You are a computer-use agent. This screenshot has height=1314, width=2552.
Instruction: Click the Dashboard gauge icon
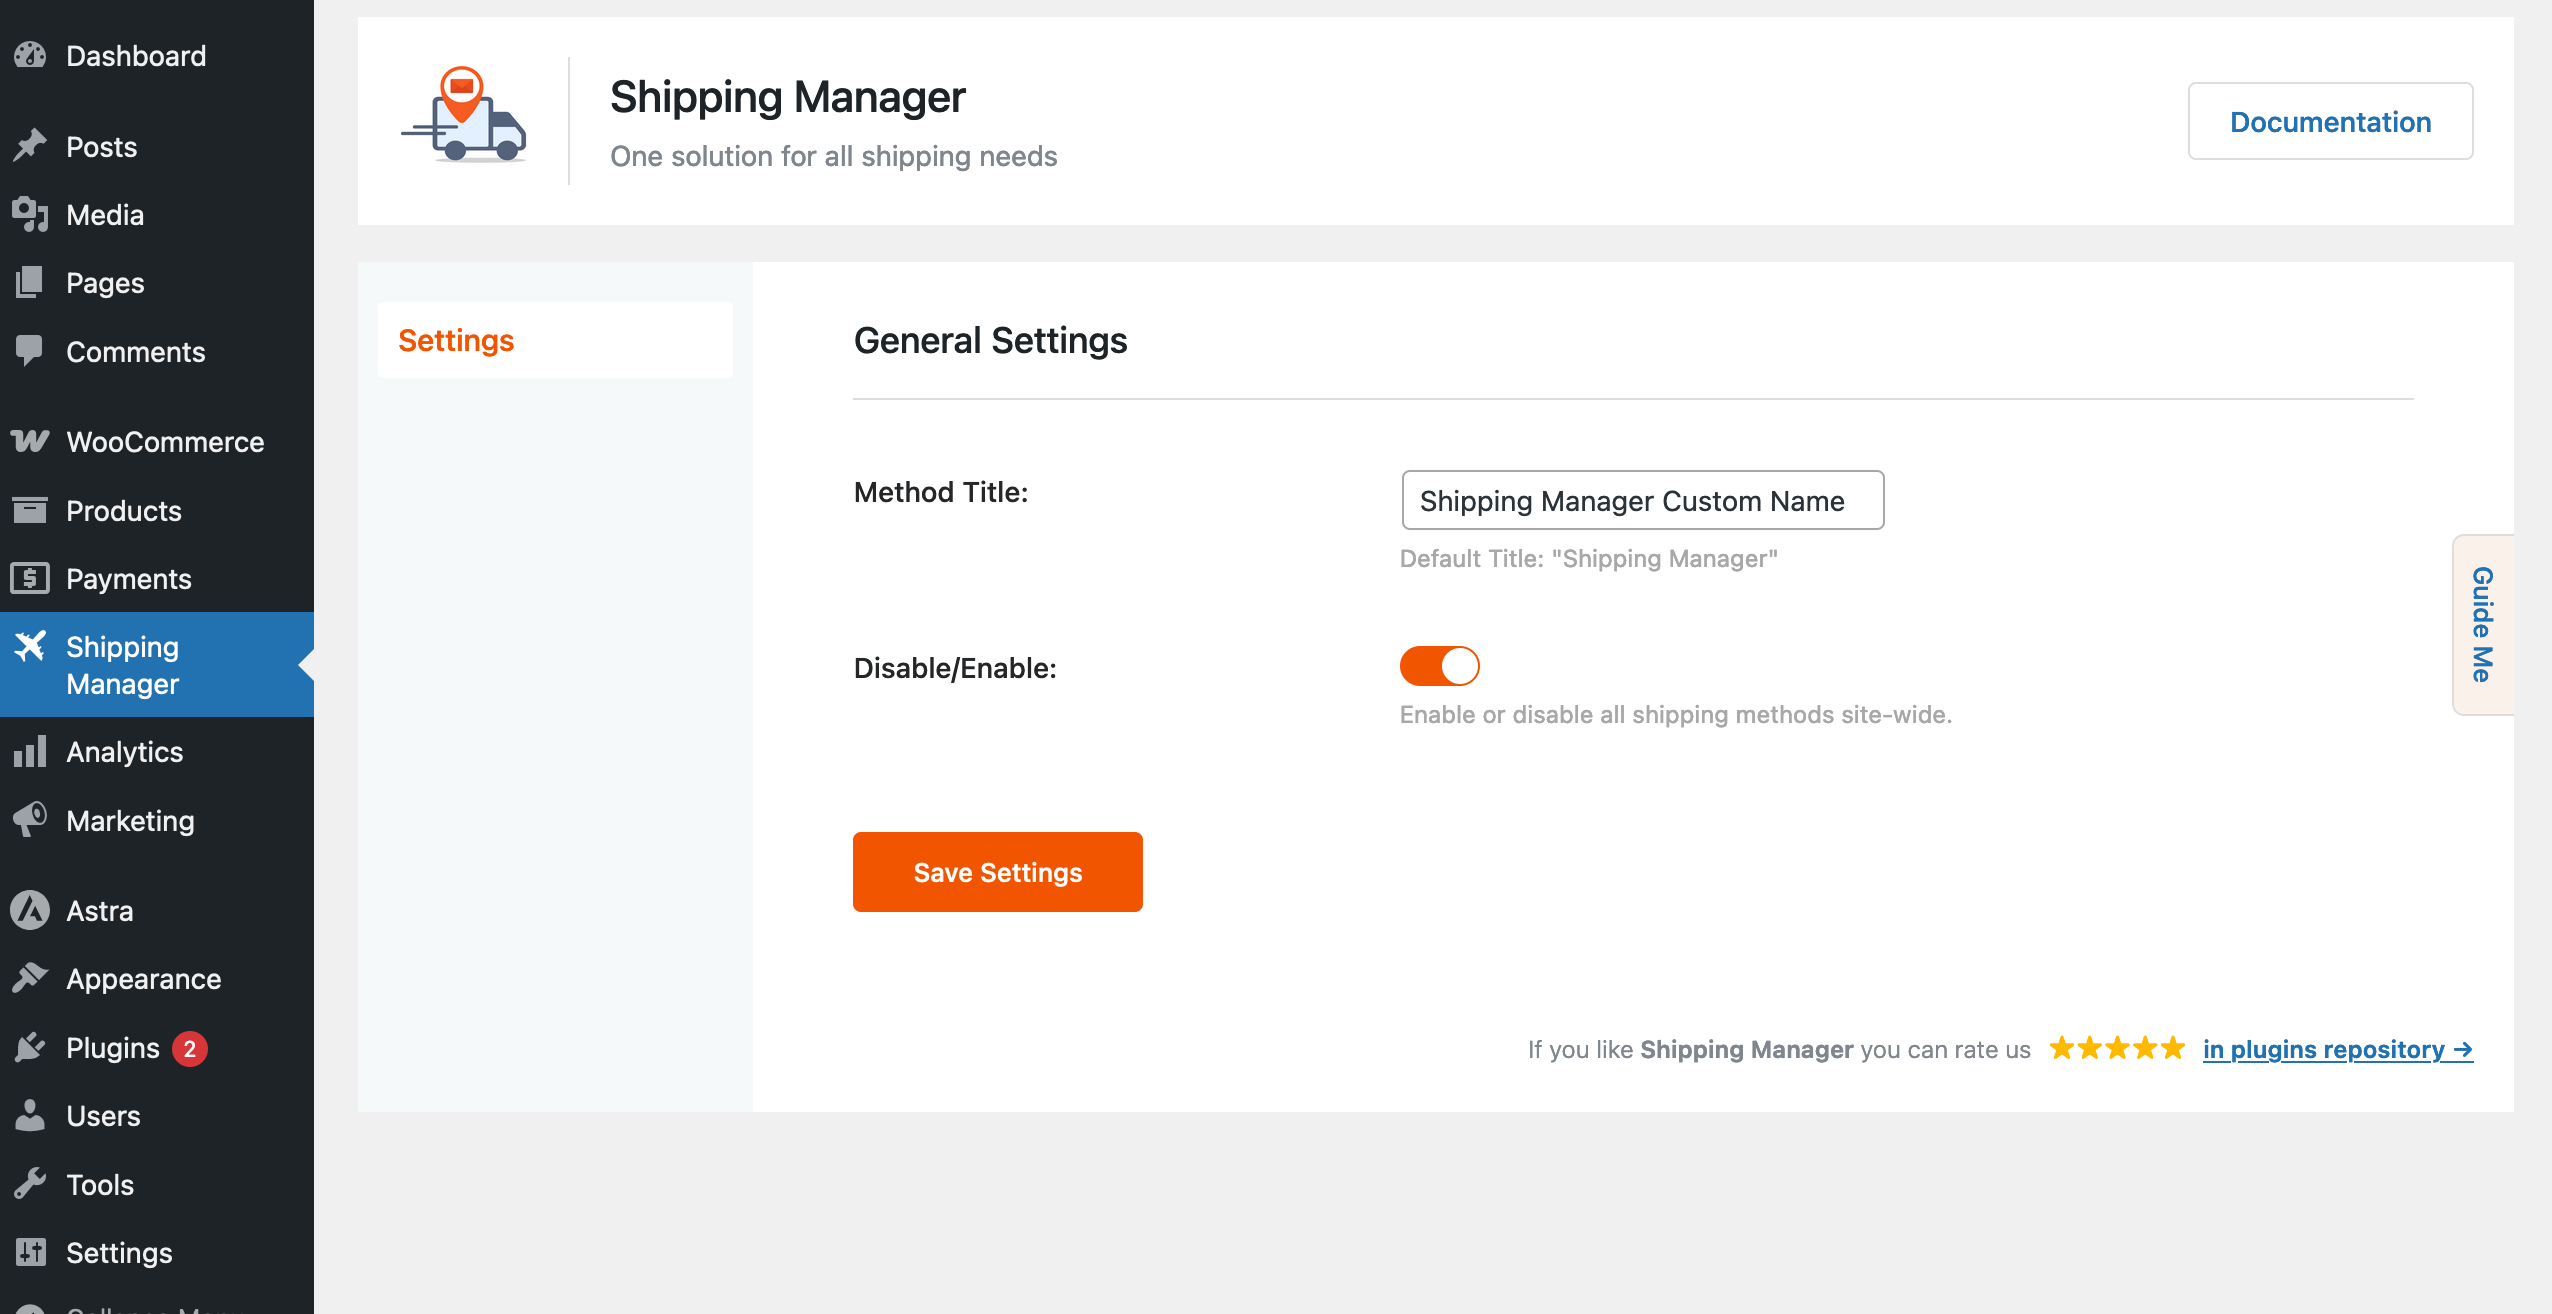30,55
